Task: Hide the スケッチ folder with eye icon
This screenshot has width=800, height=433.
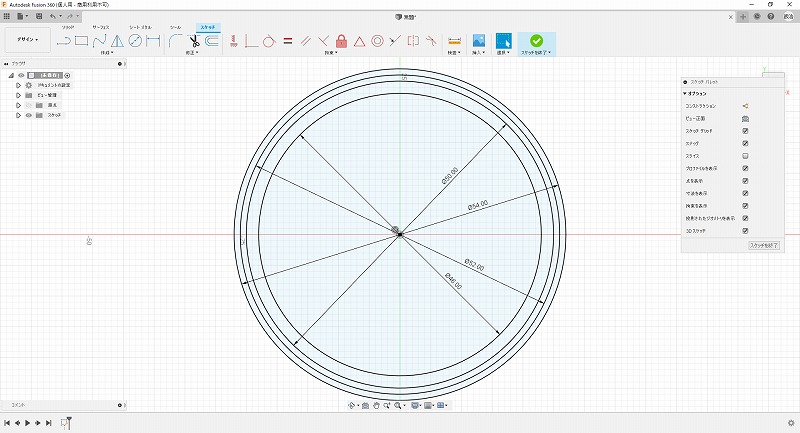Action: (28, 115)
